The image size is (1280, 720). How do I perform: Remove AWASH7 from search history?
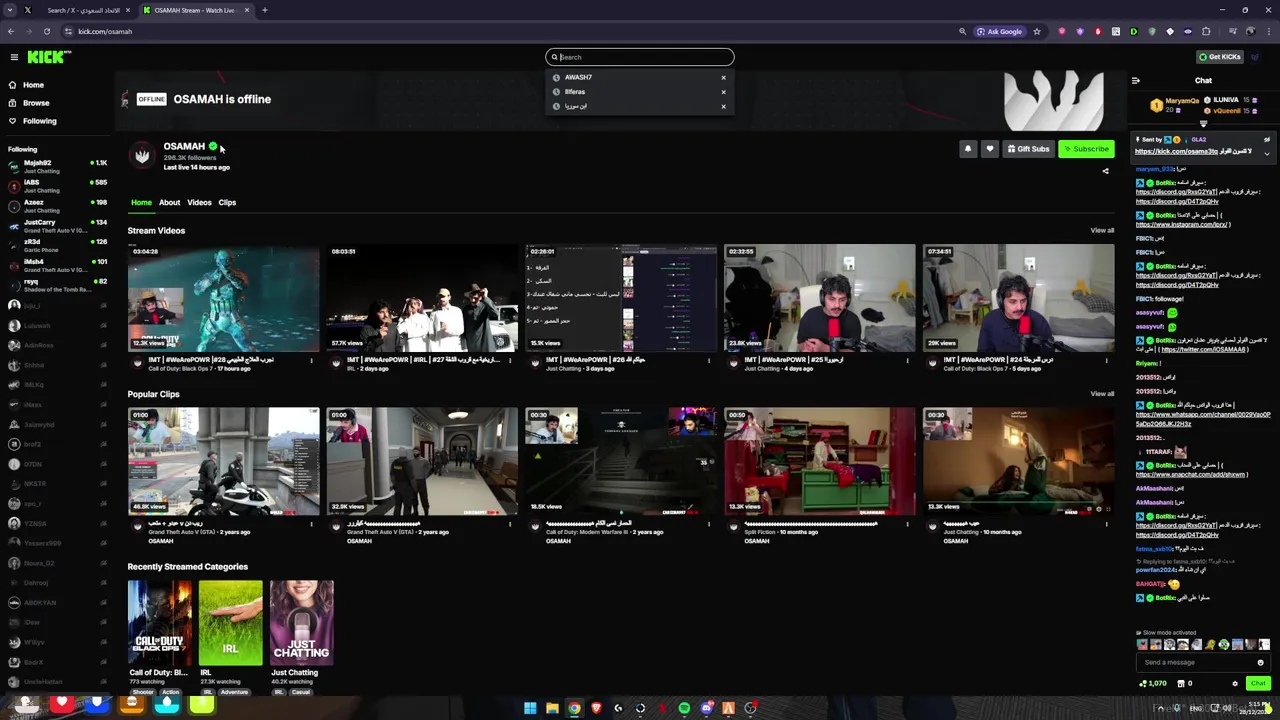pos(723,77)
